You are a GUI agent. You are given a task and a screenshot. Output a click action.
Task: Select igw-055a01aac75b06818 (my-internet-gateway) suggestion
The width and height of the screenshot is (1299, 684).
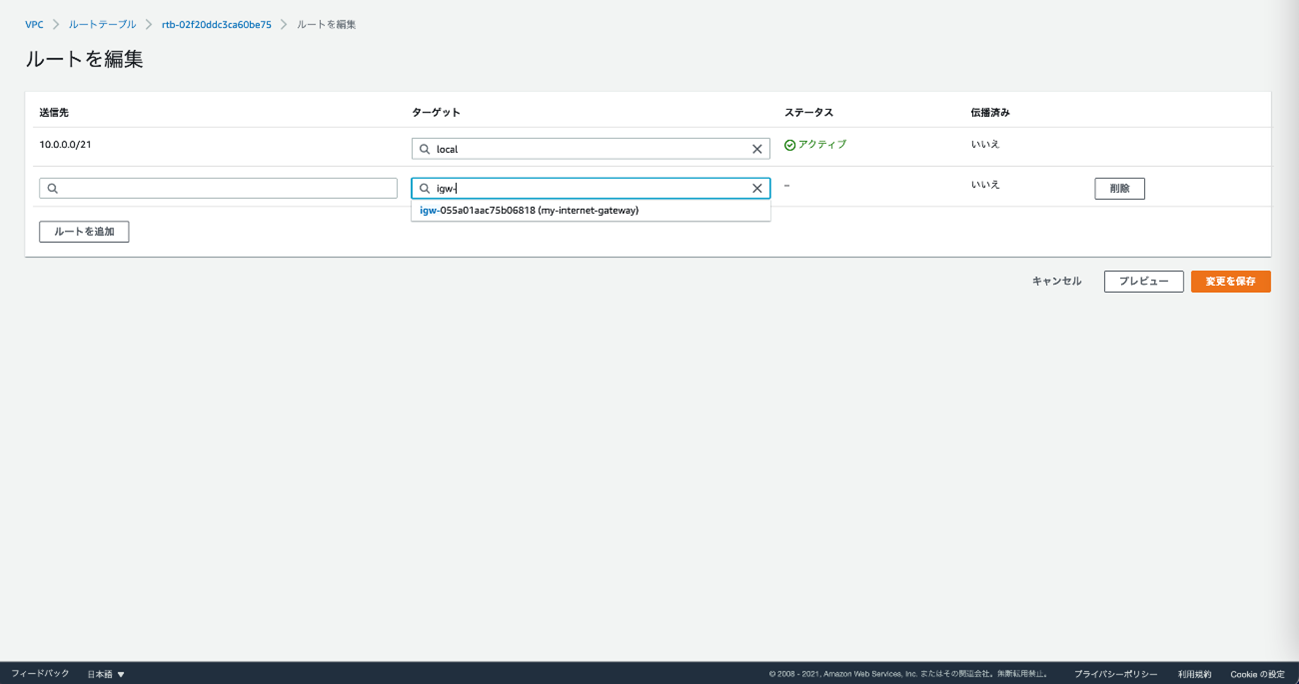click(529, 211)
